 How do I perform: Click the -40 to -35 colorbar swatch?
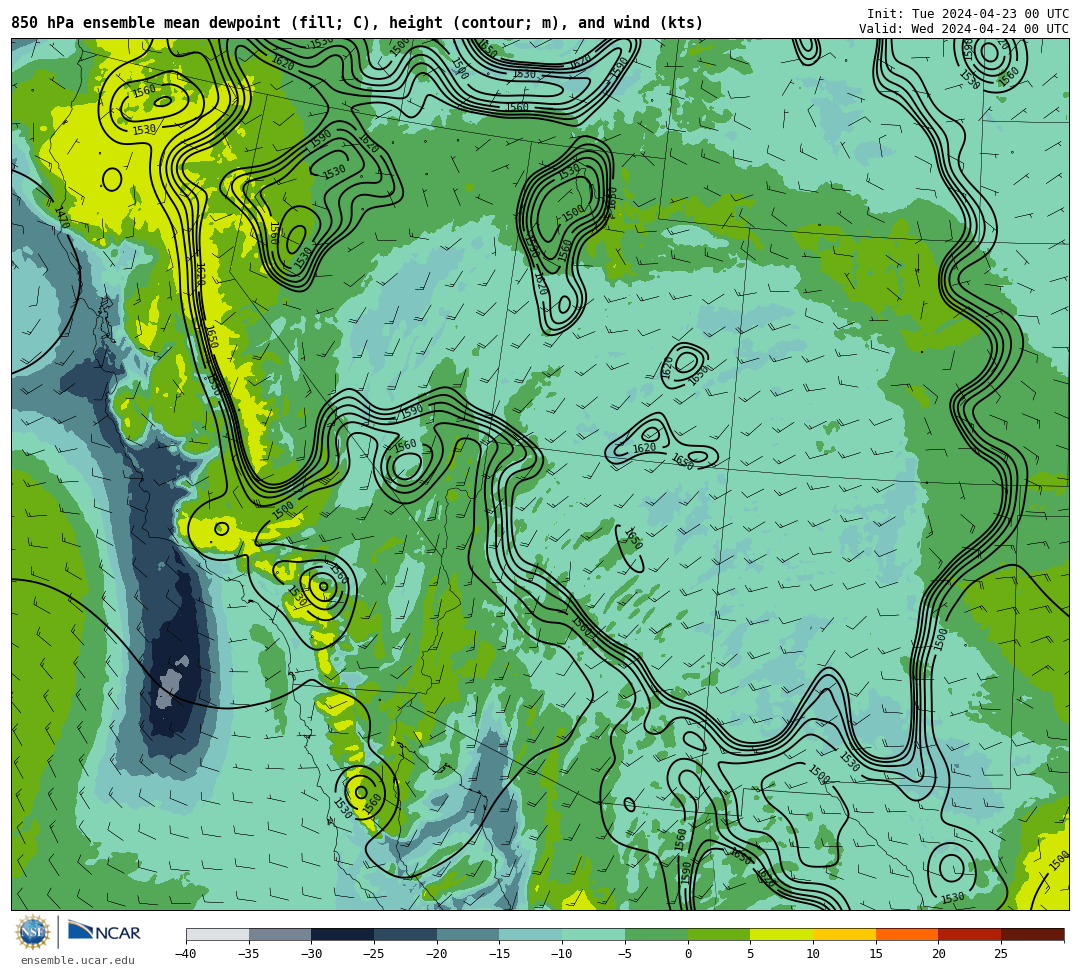coord(218,934)
